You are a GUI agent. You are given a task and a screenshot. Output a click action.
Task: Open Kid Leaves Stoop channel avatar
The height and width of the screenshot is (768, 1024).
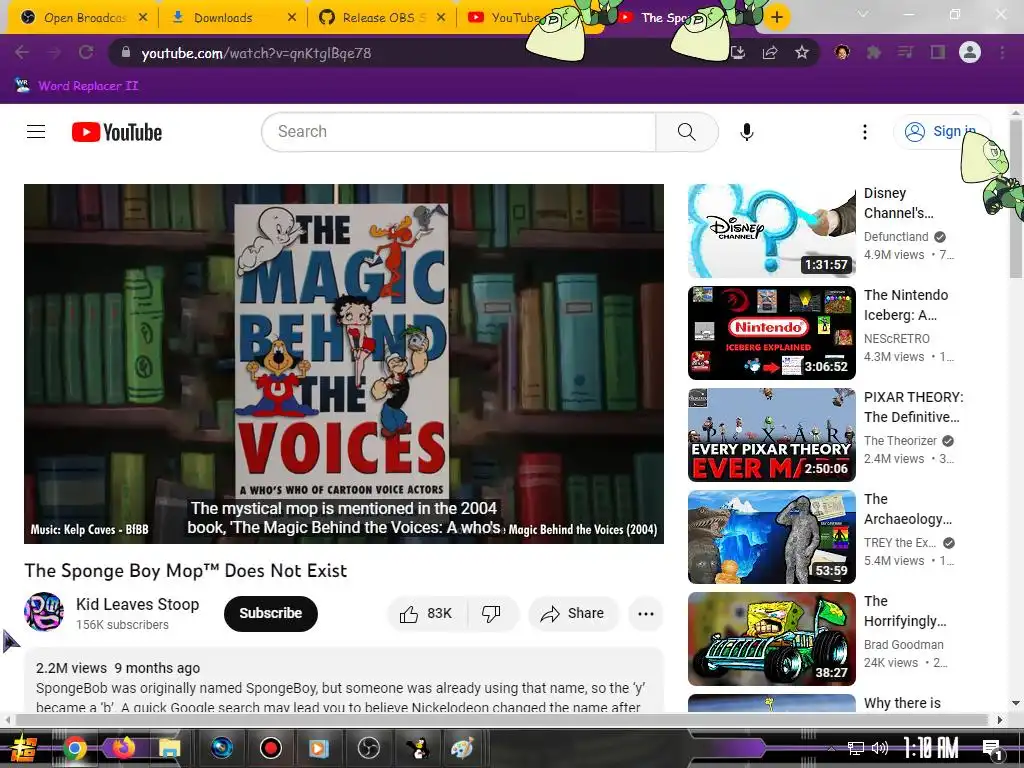(x=44, y=612)
